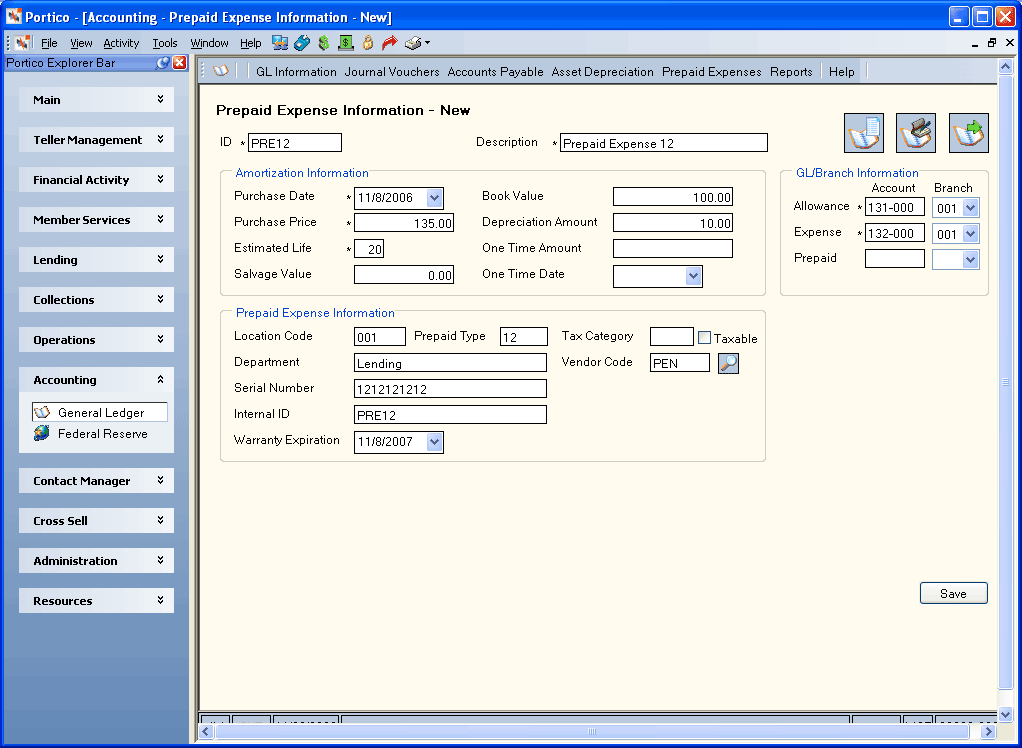1022x748 pixels.
Task: Click the printer toolbar icon
Action: click(413, 43)
